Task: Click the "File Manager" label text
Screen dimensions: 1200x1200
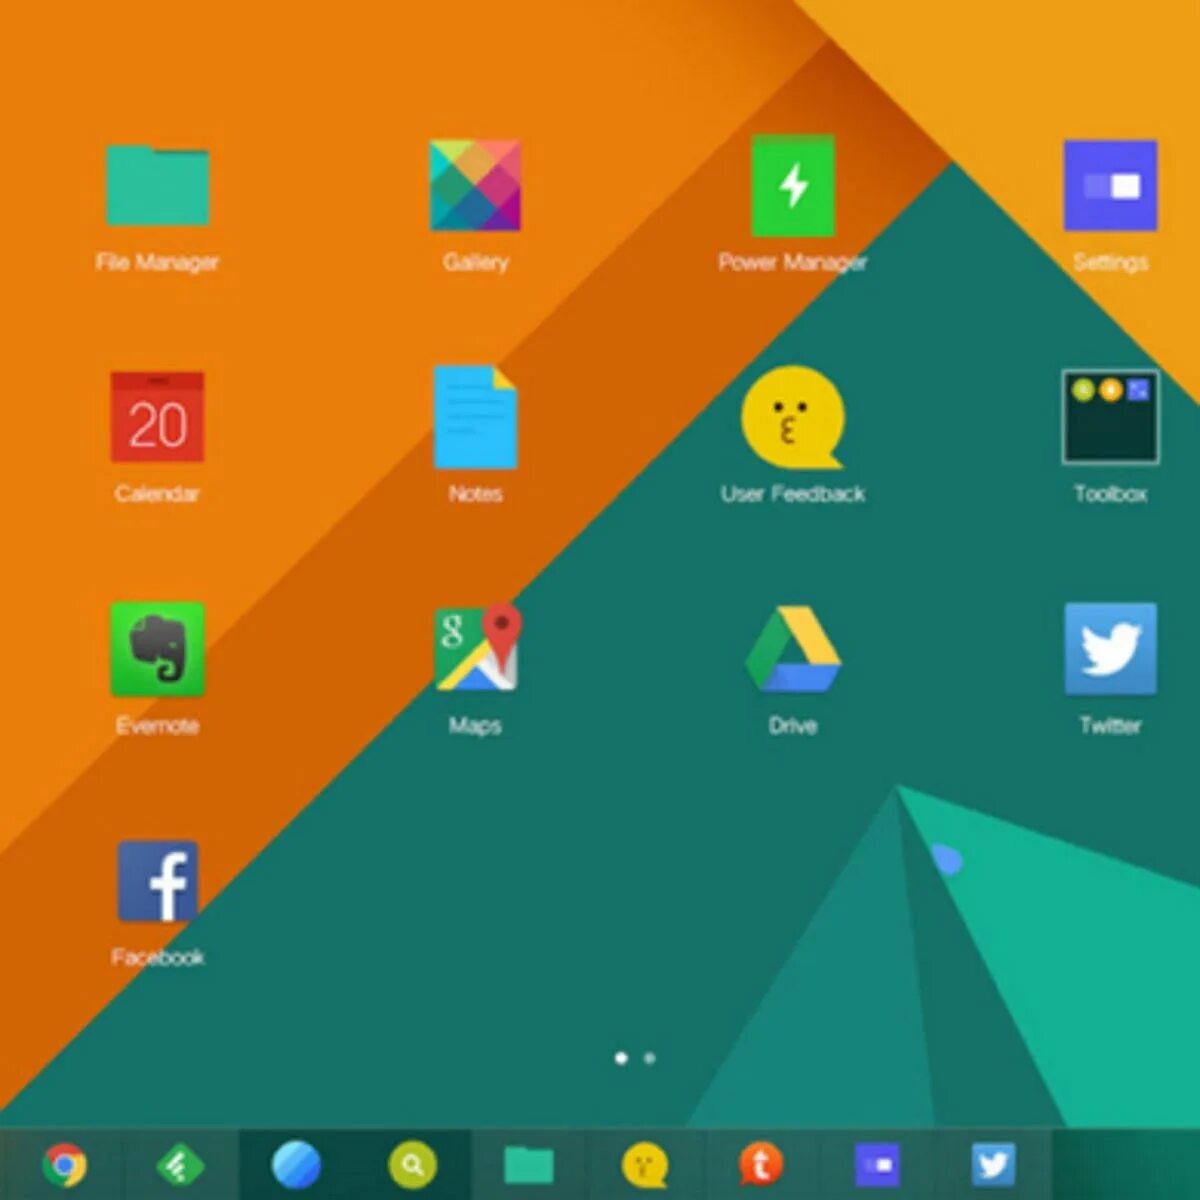Action: (x=157, y=262)
